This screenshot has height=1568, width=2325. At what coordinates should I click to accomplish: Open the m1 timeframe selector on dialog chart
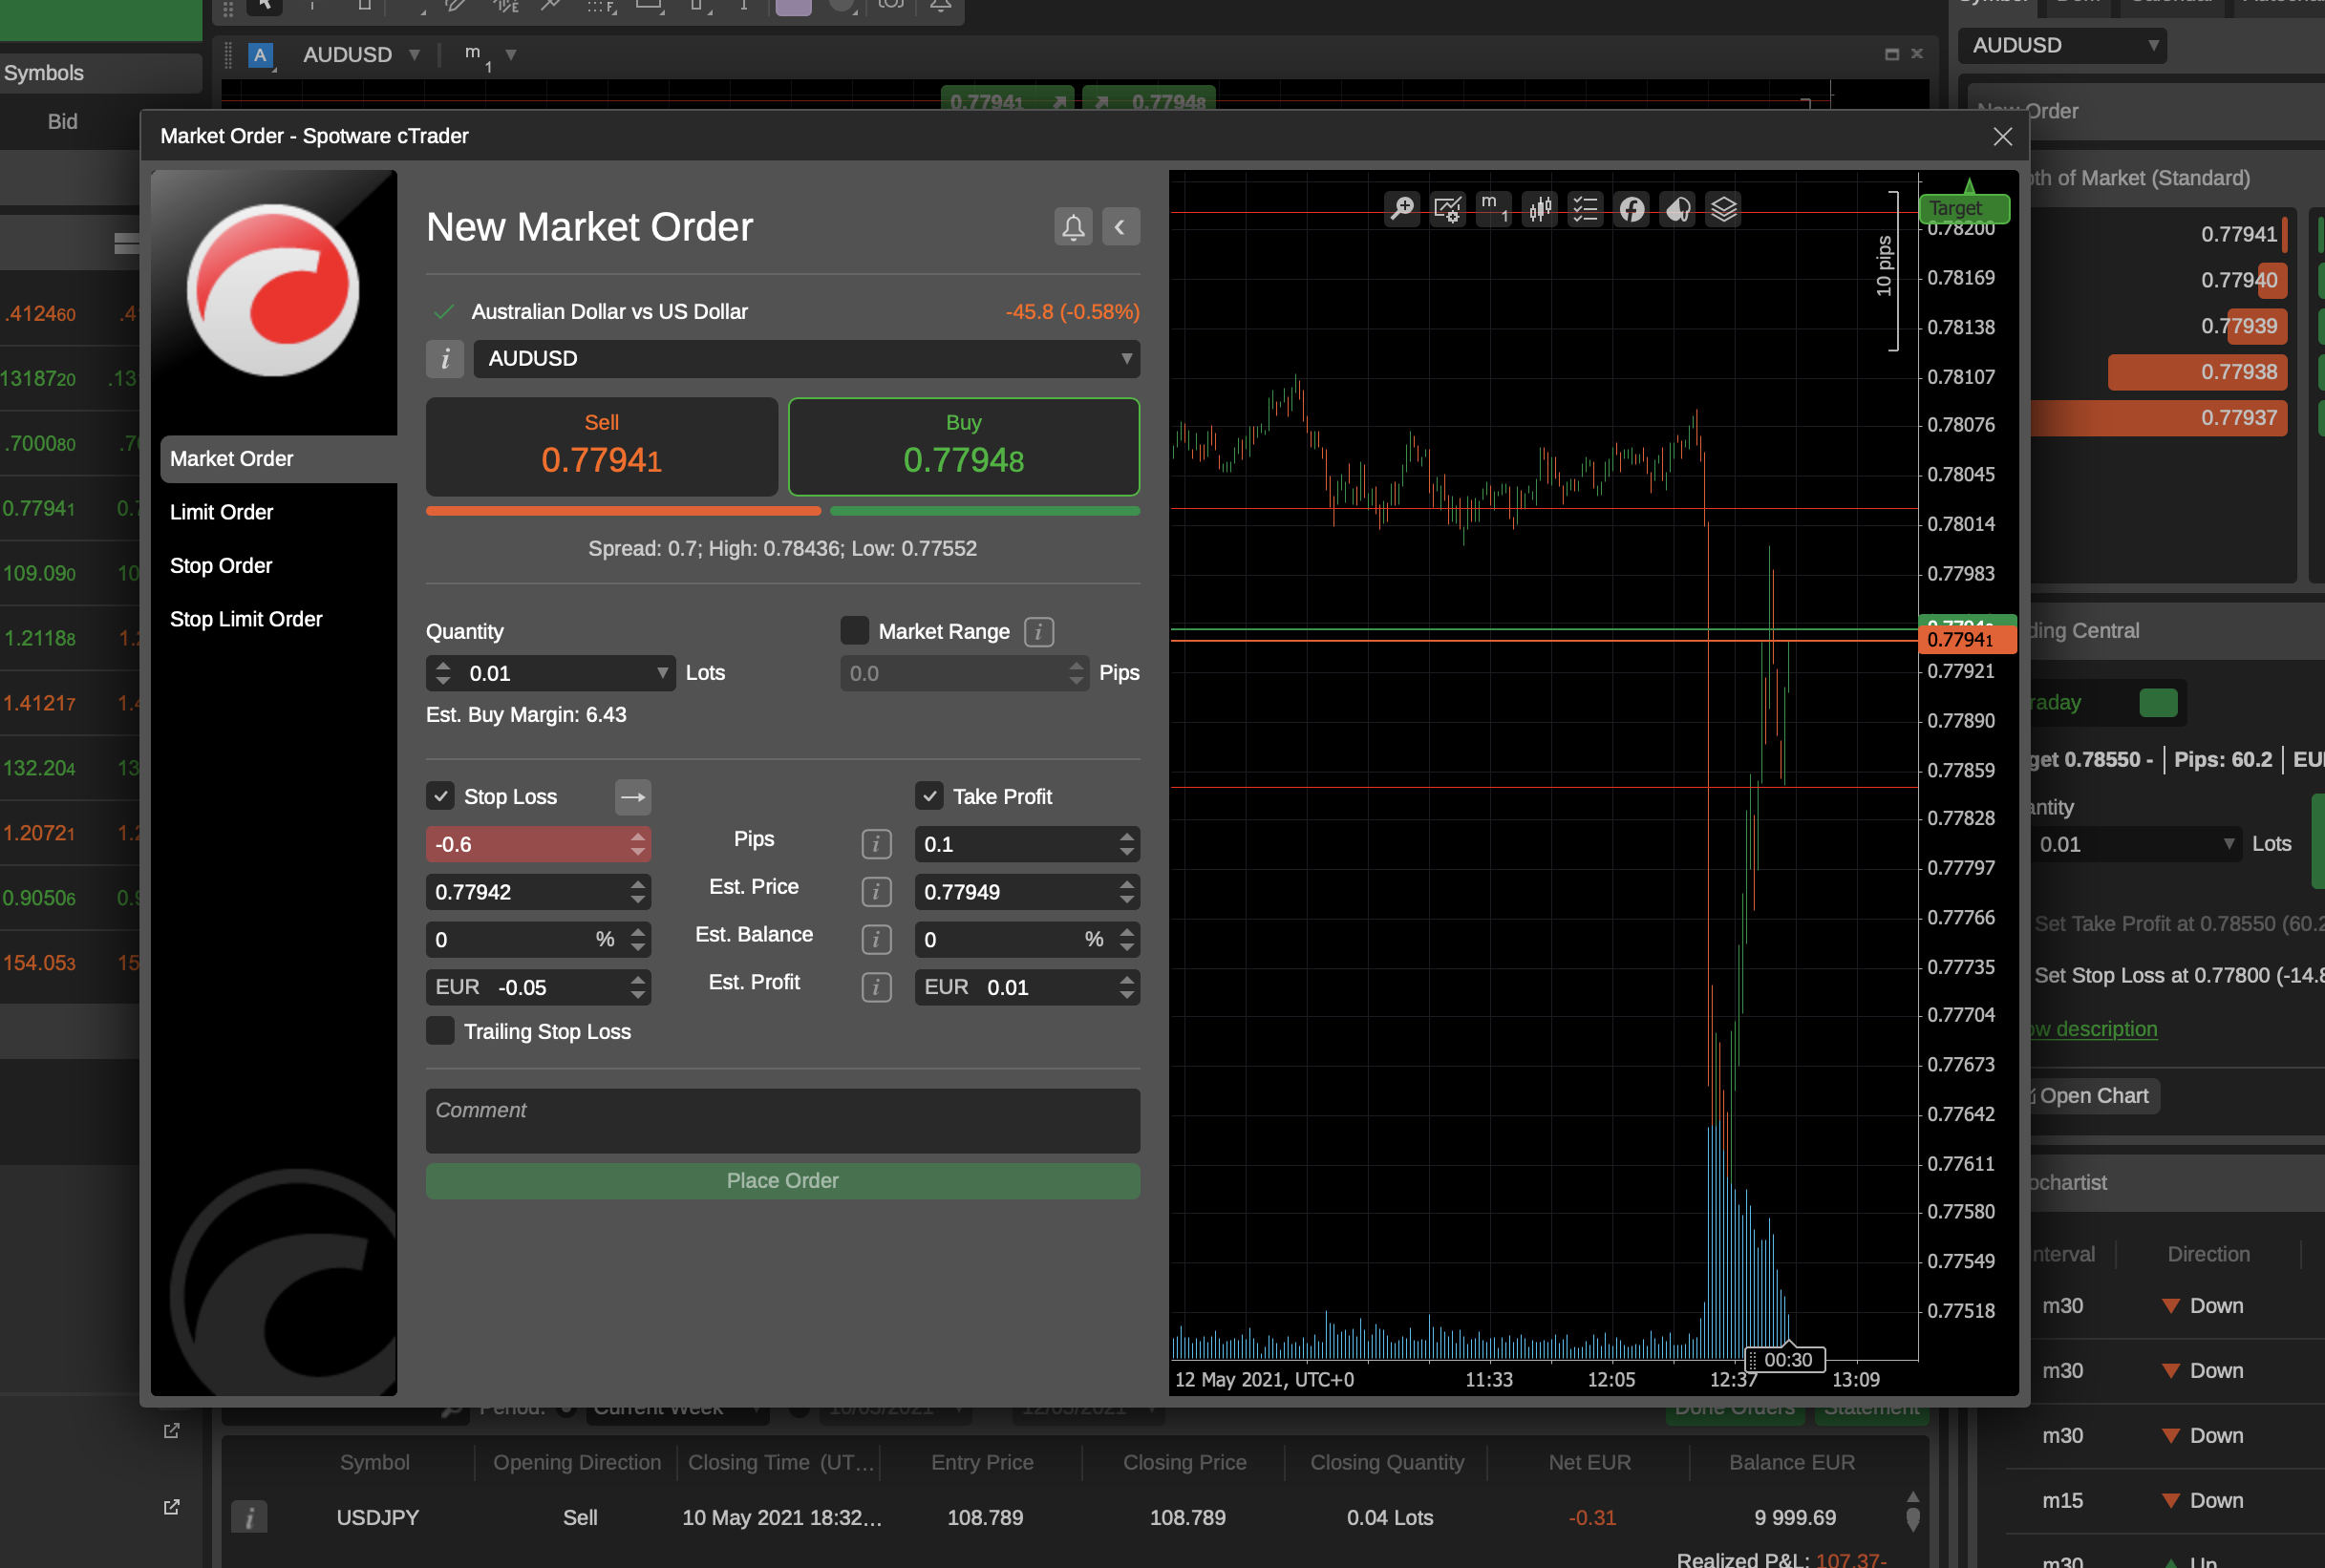click(x=1494, y=208)
